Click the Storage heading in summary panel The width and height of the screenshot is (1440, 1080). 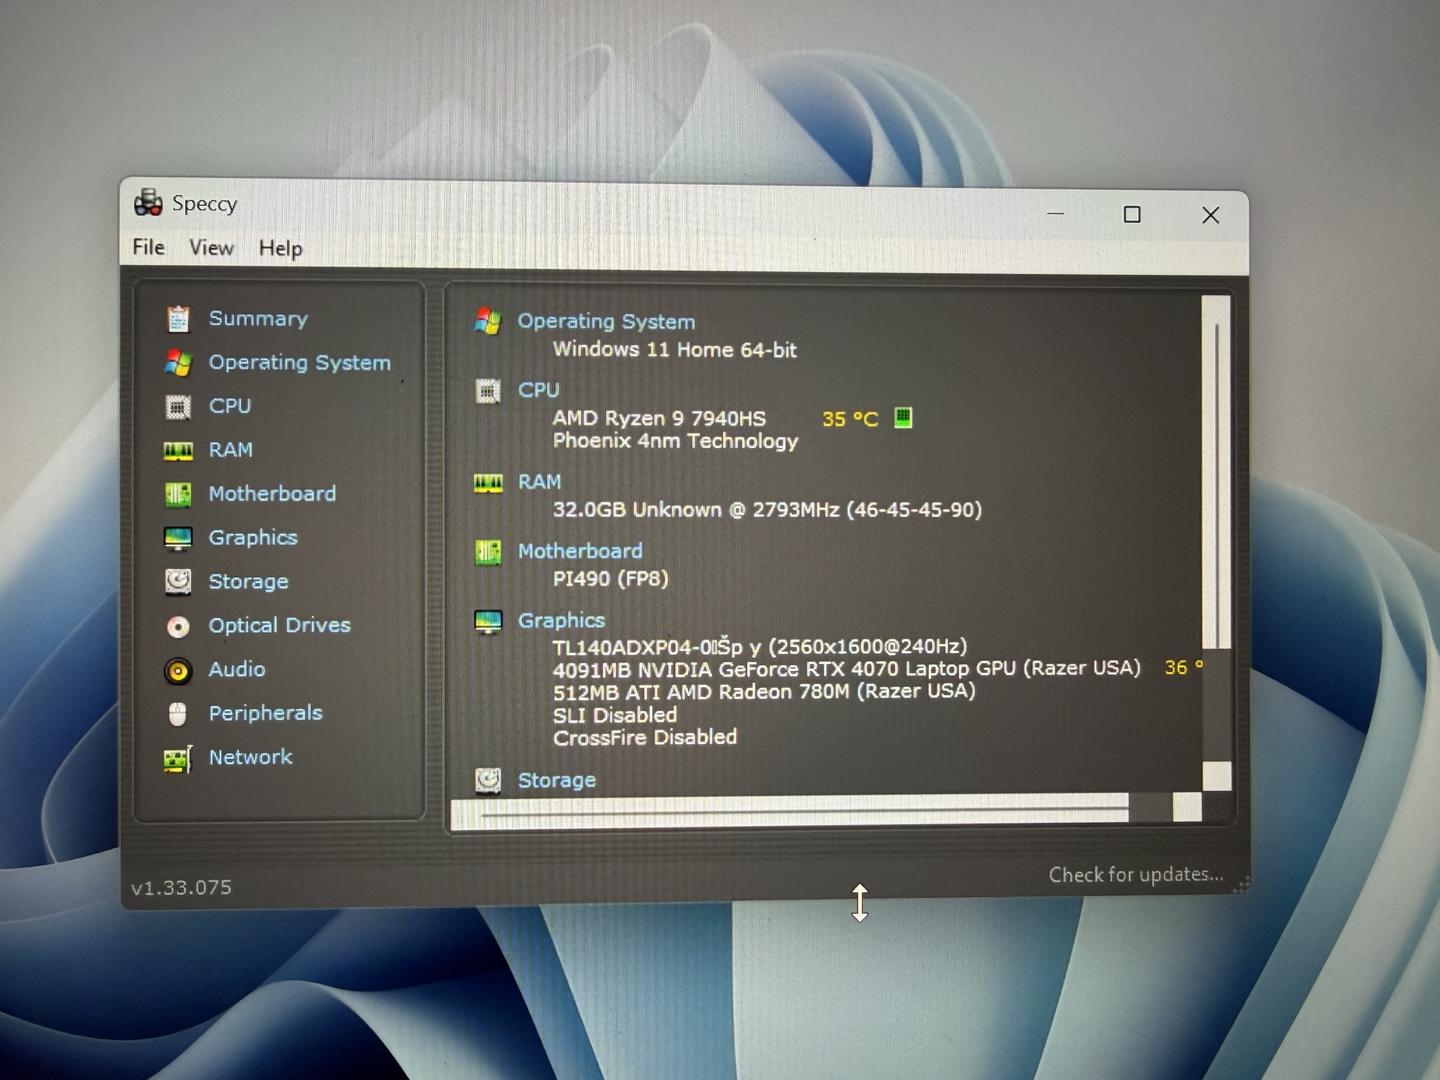point(556,780)
